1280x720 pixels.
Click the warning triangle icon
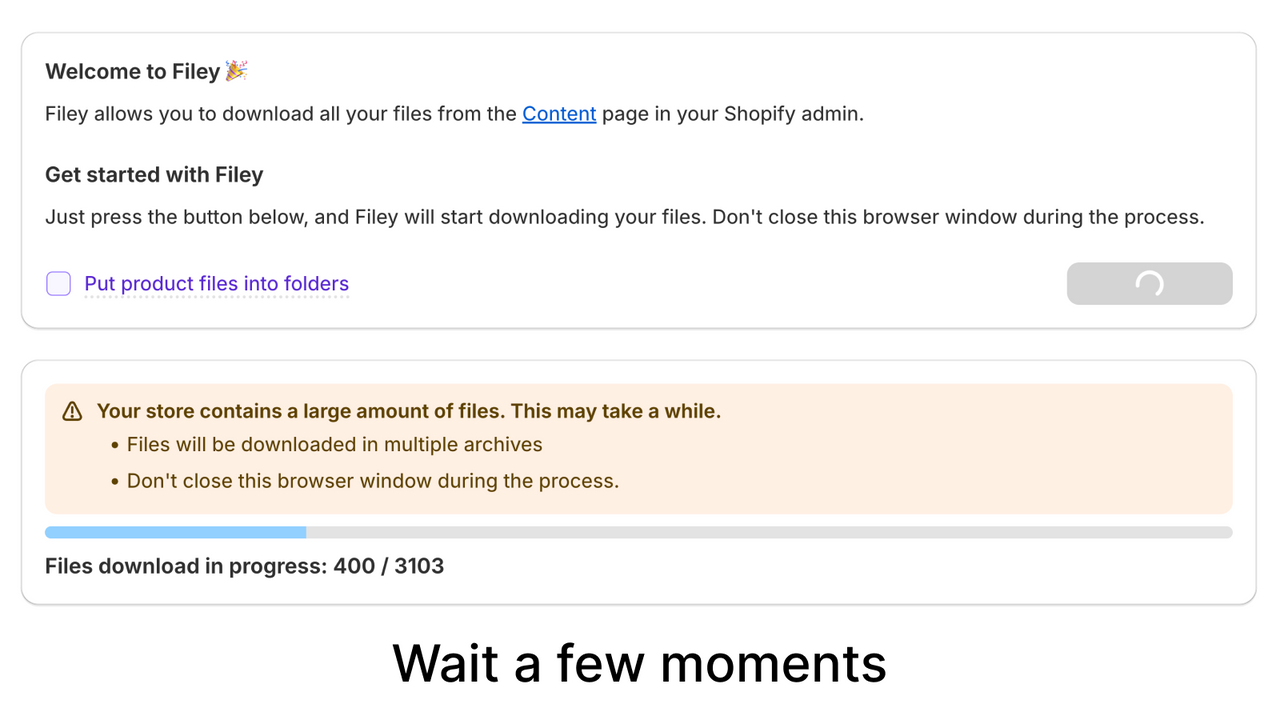coord(72,412)
